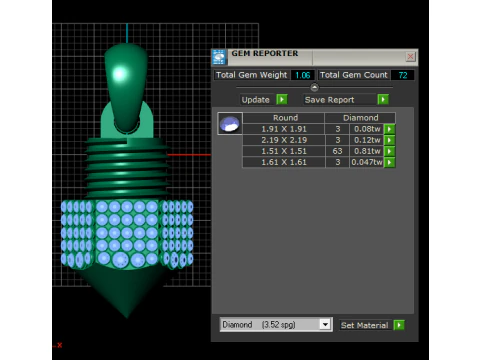Close the Gem Reporter panel

[410, 57]
